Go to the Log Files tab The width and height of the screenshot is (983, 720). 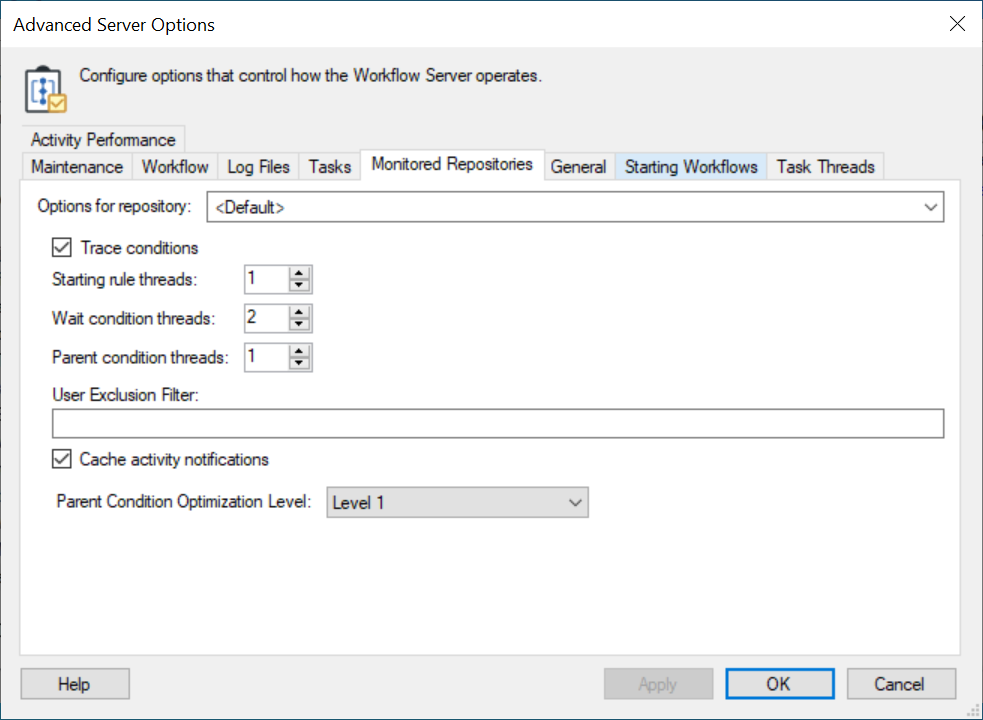click(x=258, y=167)
